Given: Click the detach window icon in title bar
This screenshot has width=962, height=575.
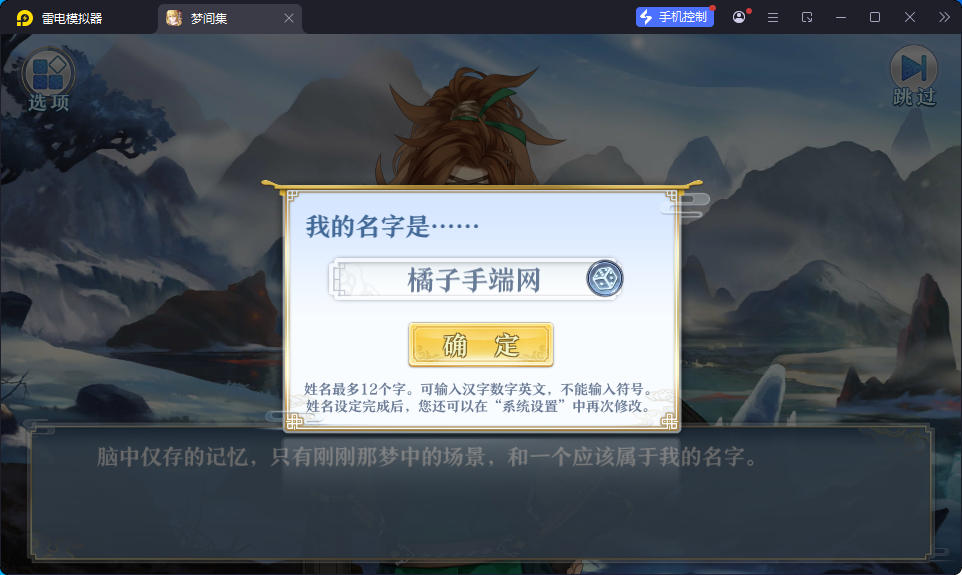Looking at the screenshot, I should pyautogui.click(x=807, y=17).
